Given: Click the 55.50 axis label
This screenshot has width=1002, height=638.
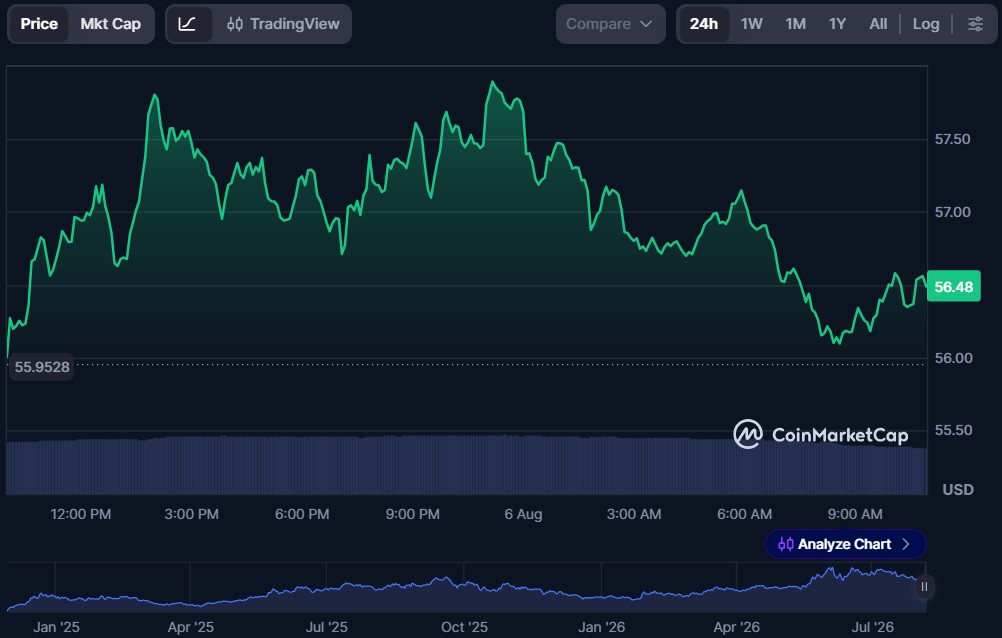Looking at the screenshot, I should coord(953,430).
